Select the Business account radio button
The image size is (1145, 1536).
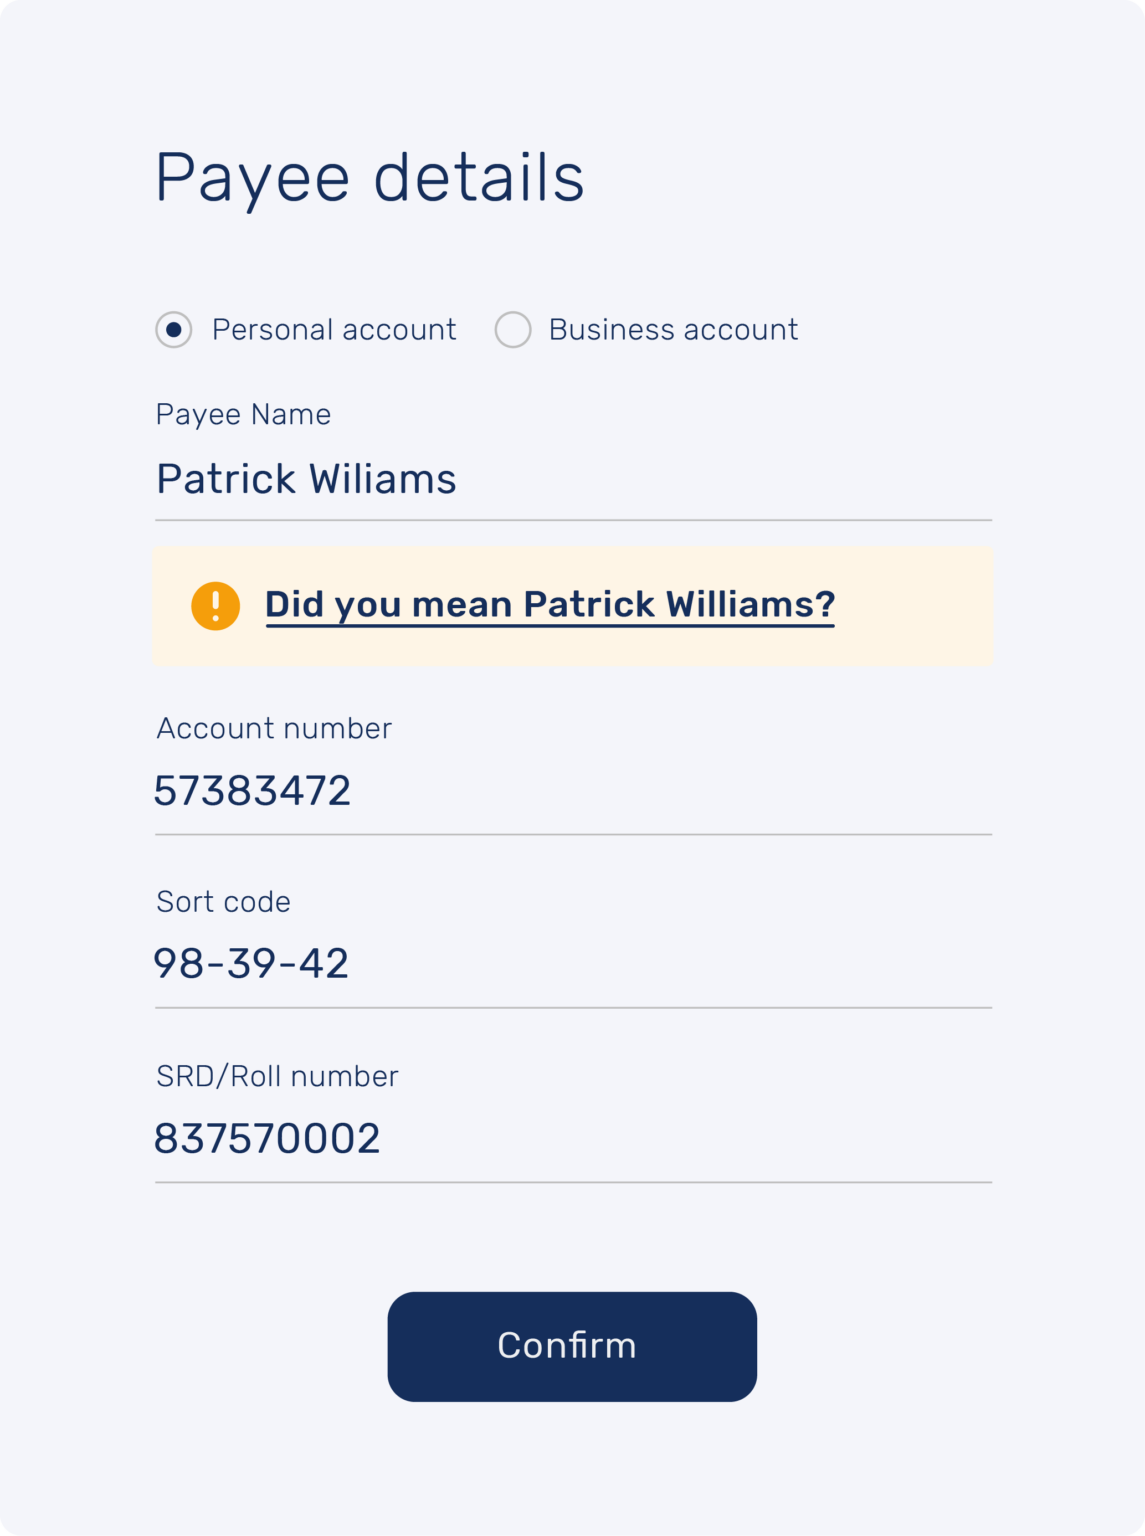[x=513, y=330]
